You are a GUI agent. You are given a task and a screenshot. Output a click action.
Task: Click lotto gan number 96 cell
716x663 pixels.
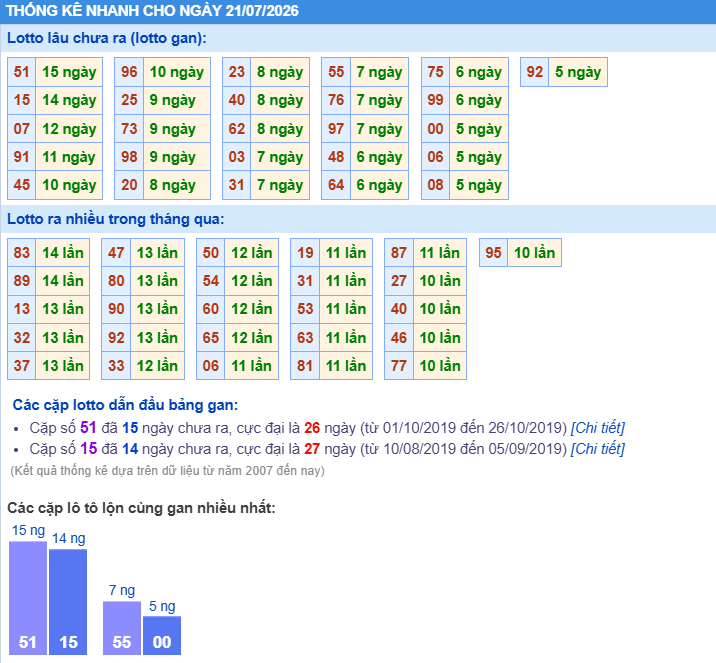[129, 72]
